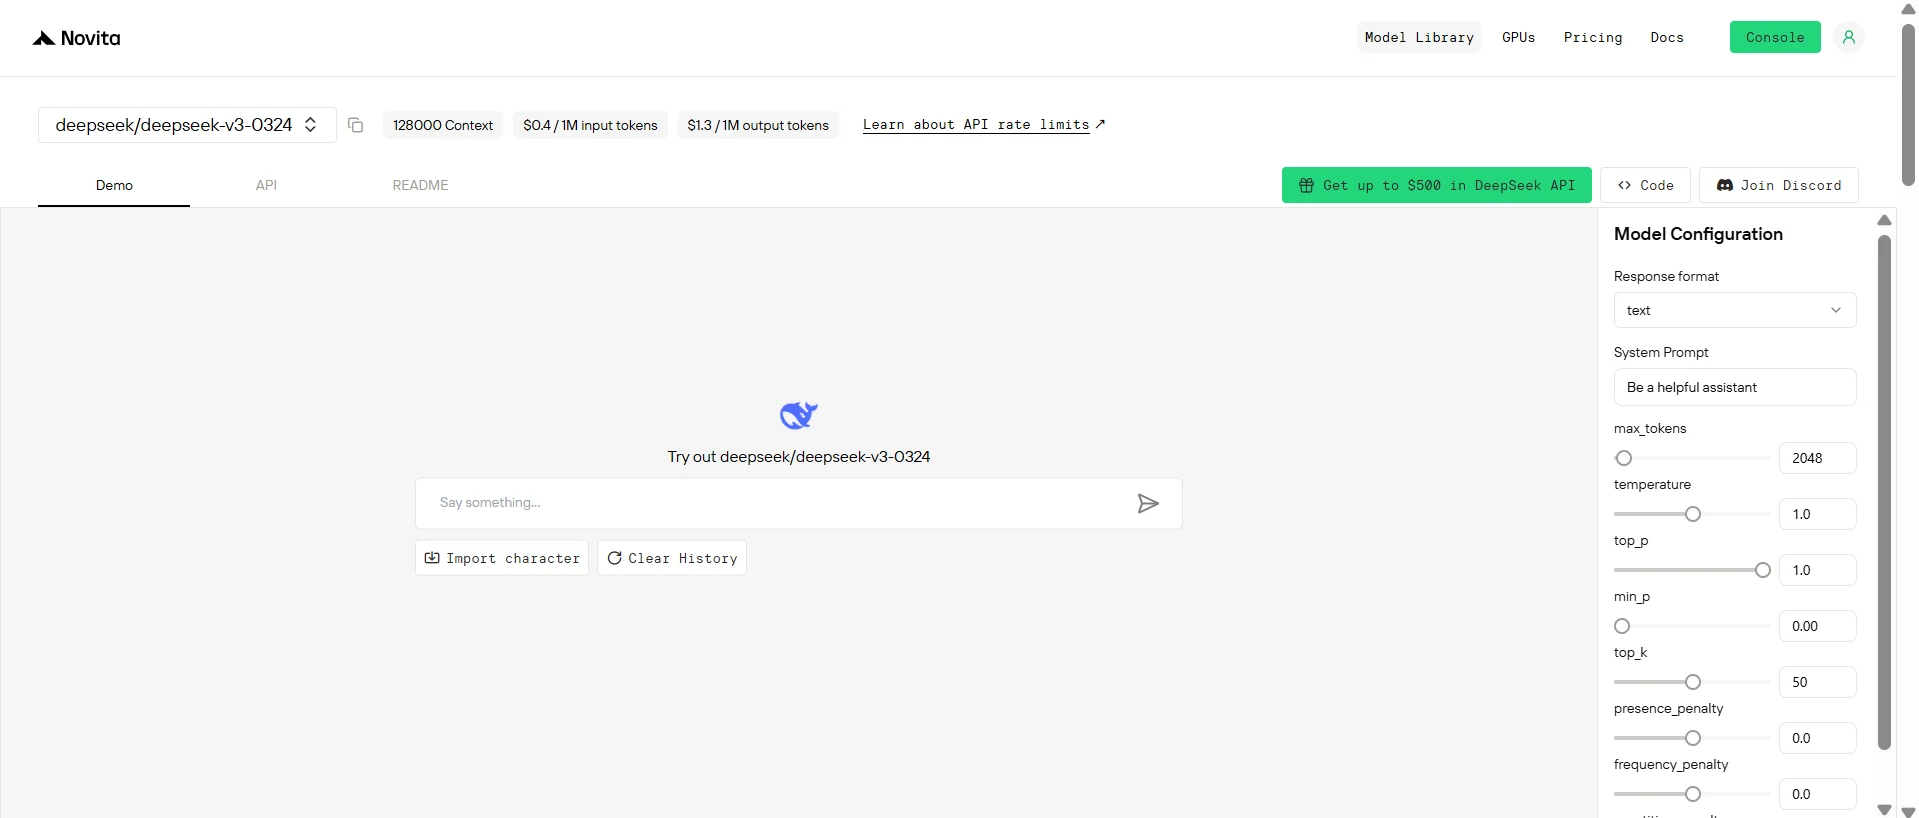Screen dimensions: 1919x818
Task: Click the $0.4 / 1M input tokens badge
Action: click(590, 125)
